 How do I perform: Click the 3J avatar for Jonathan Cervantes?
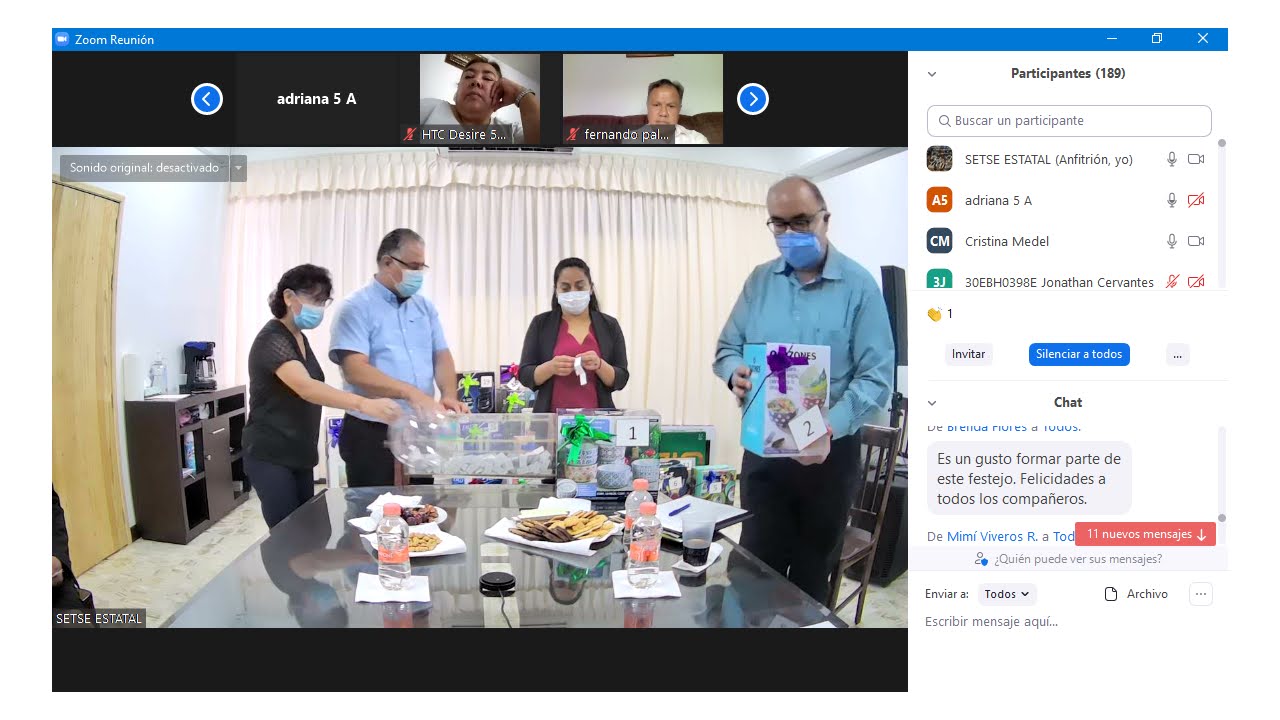pos(939,280)
